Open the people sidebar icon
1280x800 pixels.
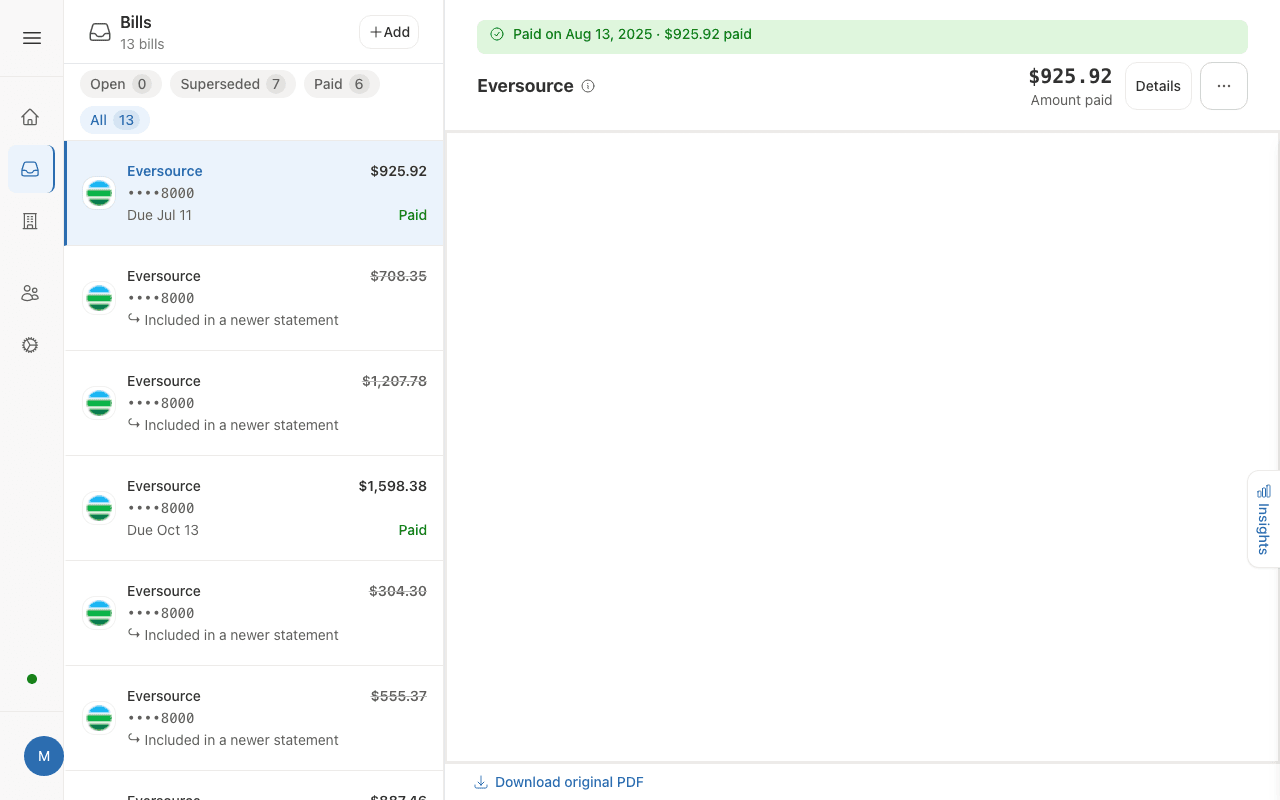(x=30, y=293)
